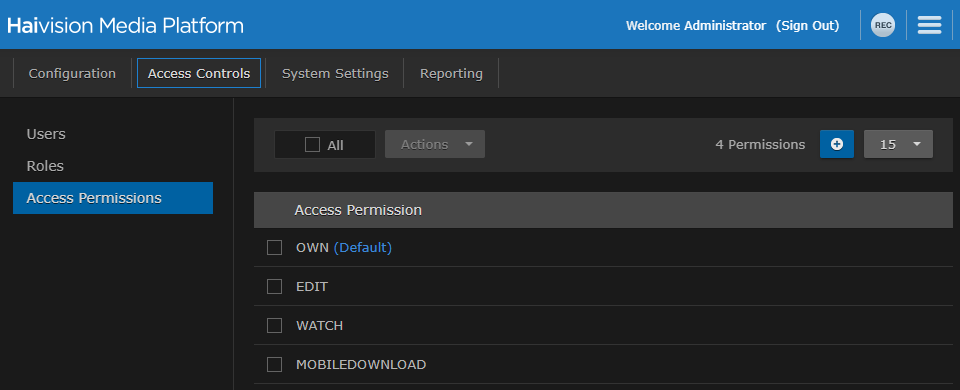This screenshot has height=390, width=960.
Task: Select the Access Controls tab
Action: [199, 73]
